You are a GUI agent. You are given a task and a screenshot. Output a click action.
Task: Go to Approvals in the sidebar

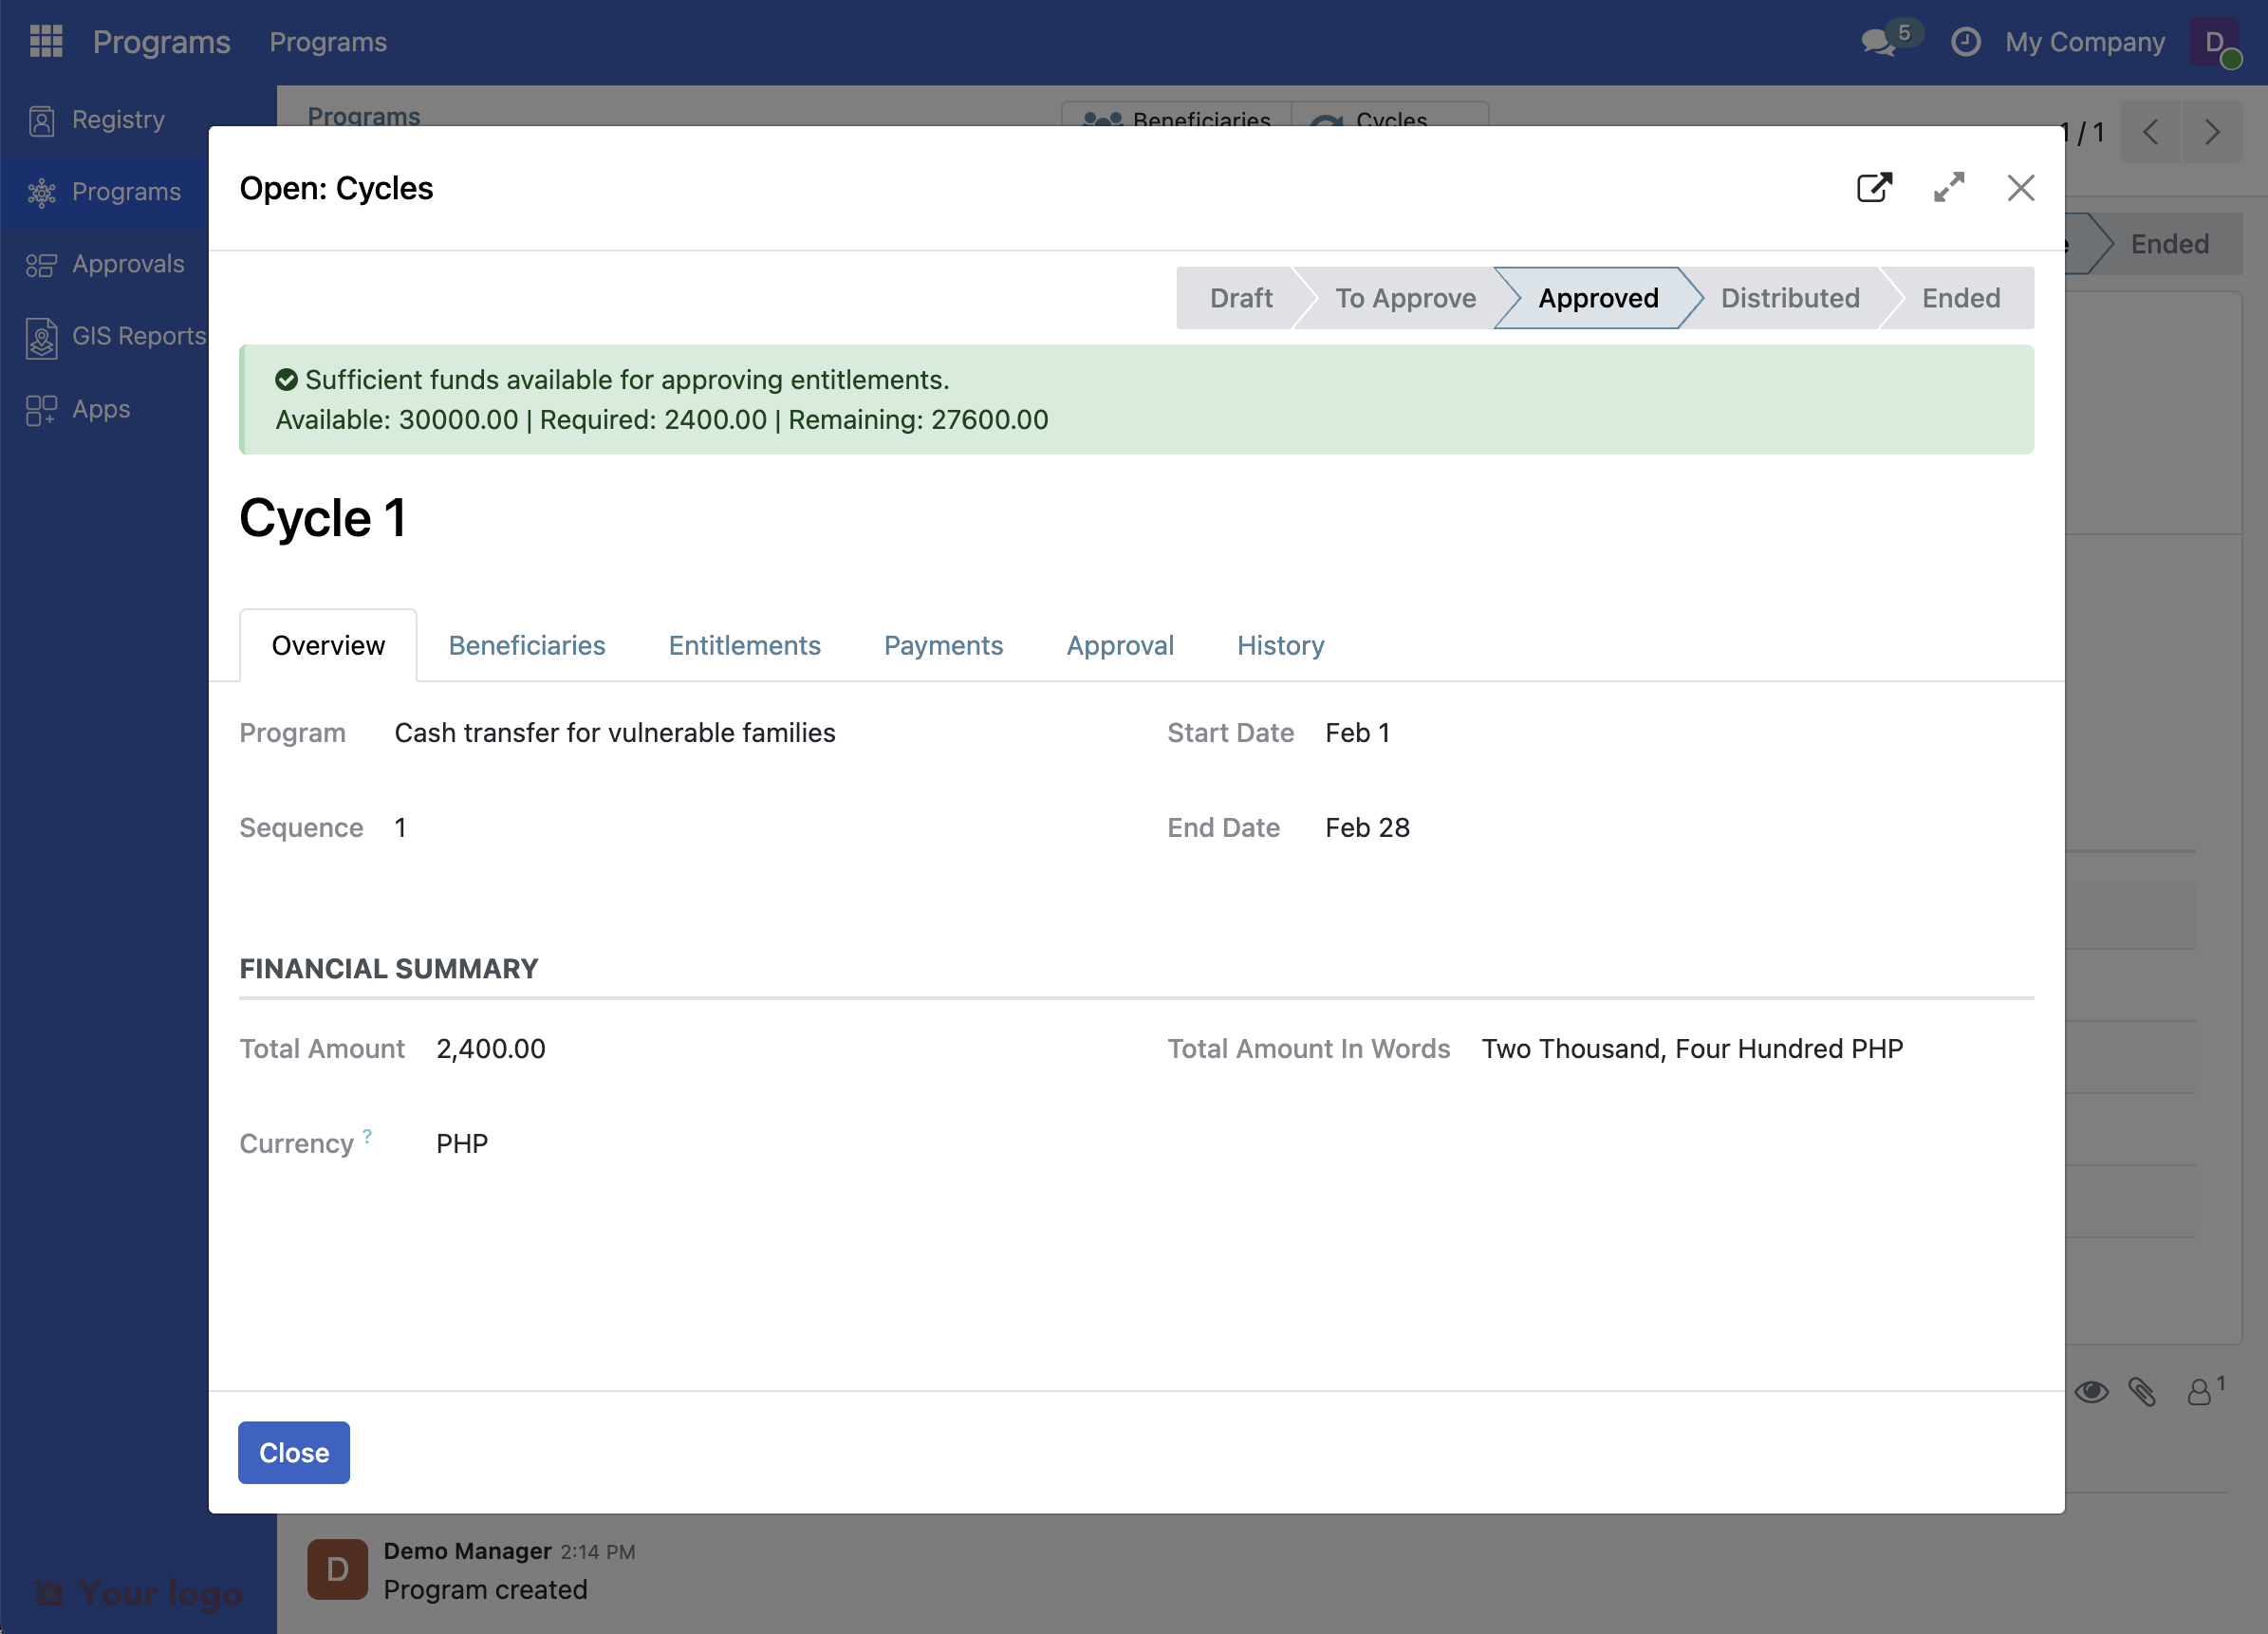pos(127,264)
